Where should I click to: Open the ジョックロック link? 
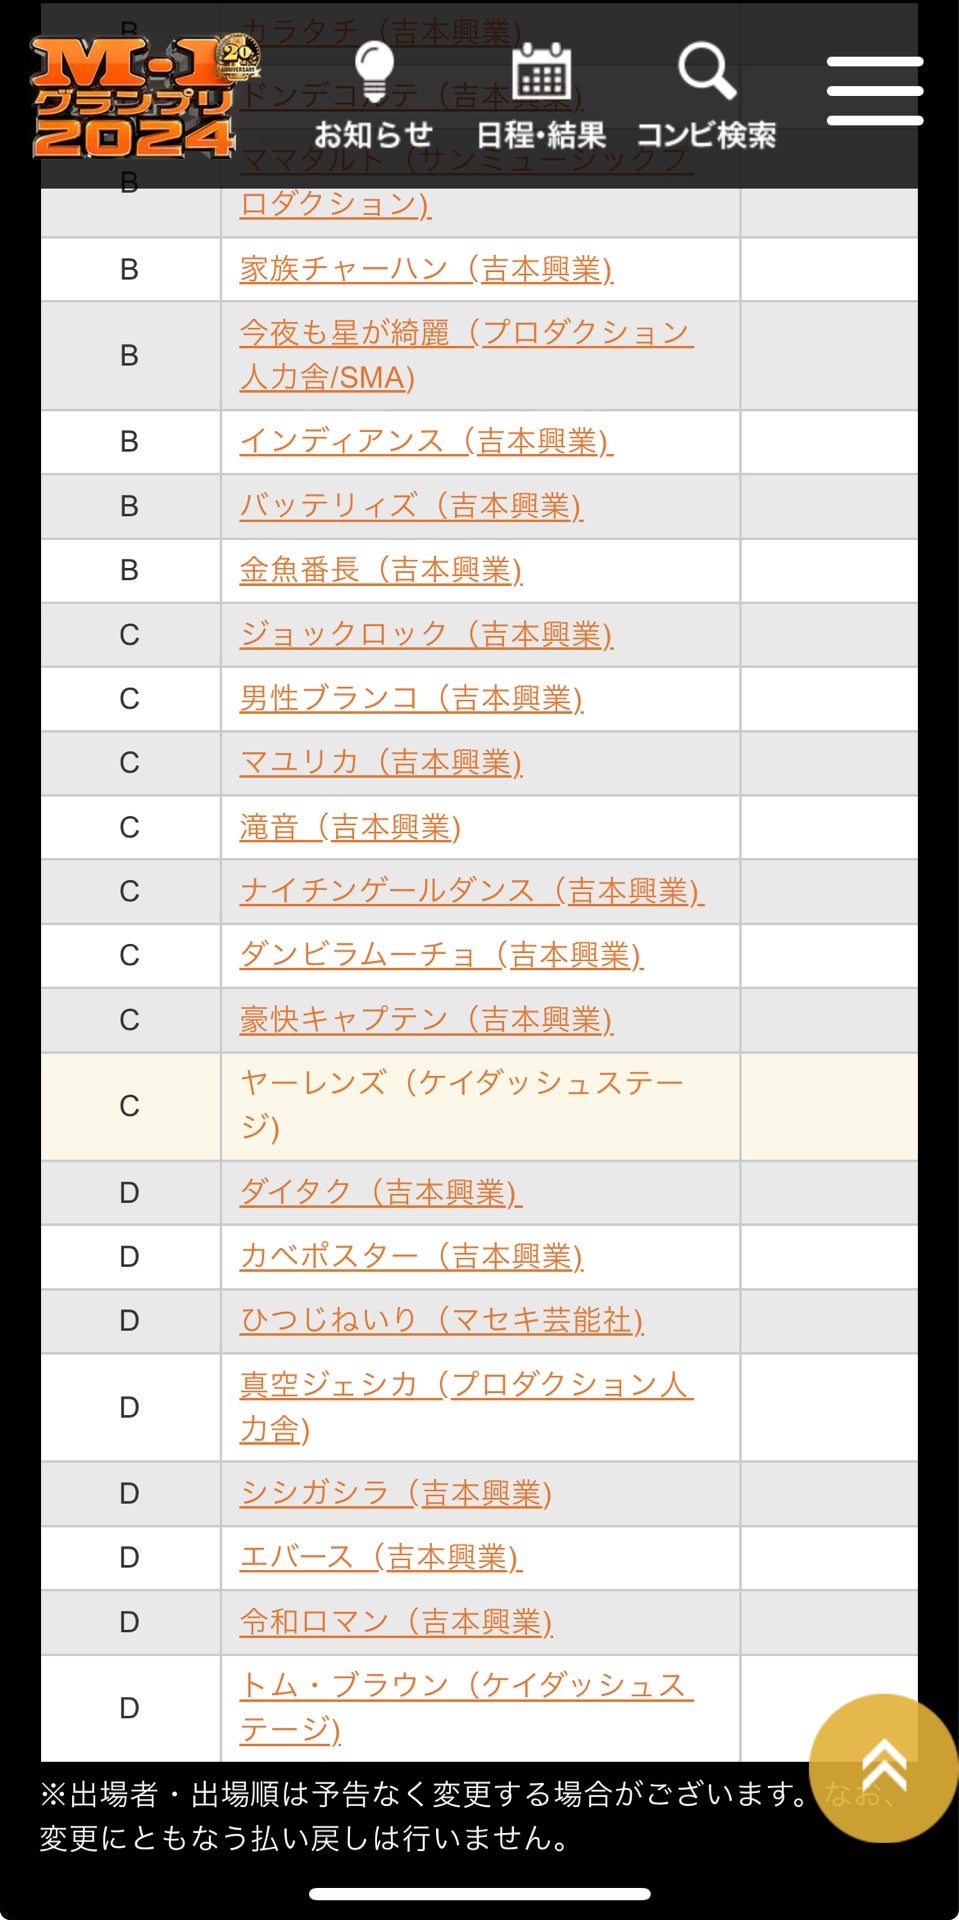pyautogui.click(x=426, y=634)
